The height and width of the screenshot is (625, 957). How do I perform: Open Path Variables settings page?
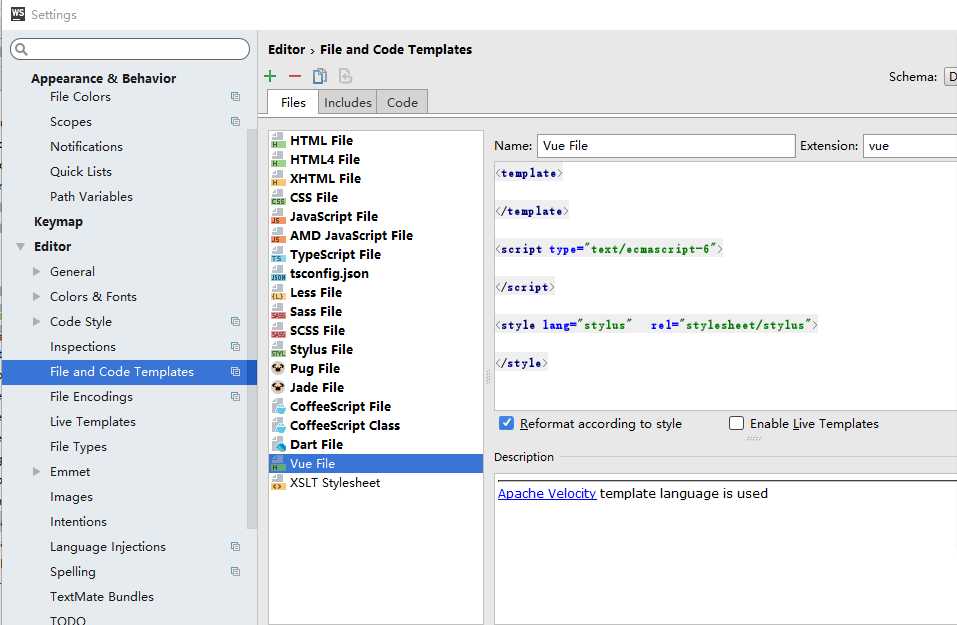92,197
